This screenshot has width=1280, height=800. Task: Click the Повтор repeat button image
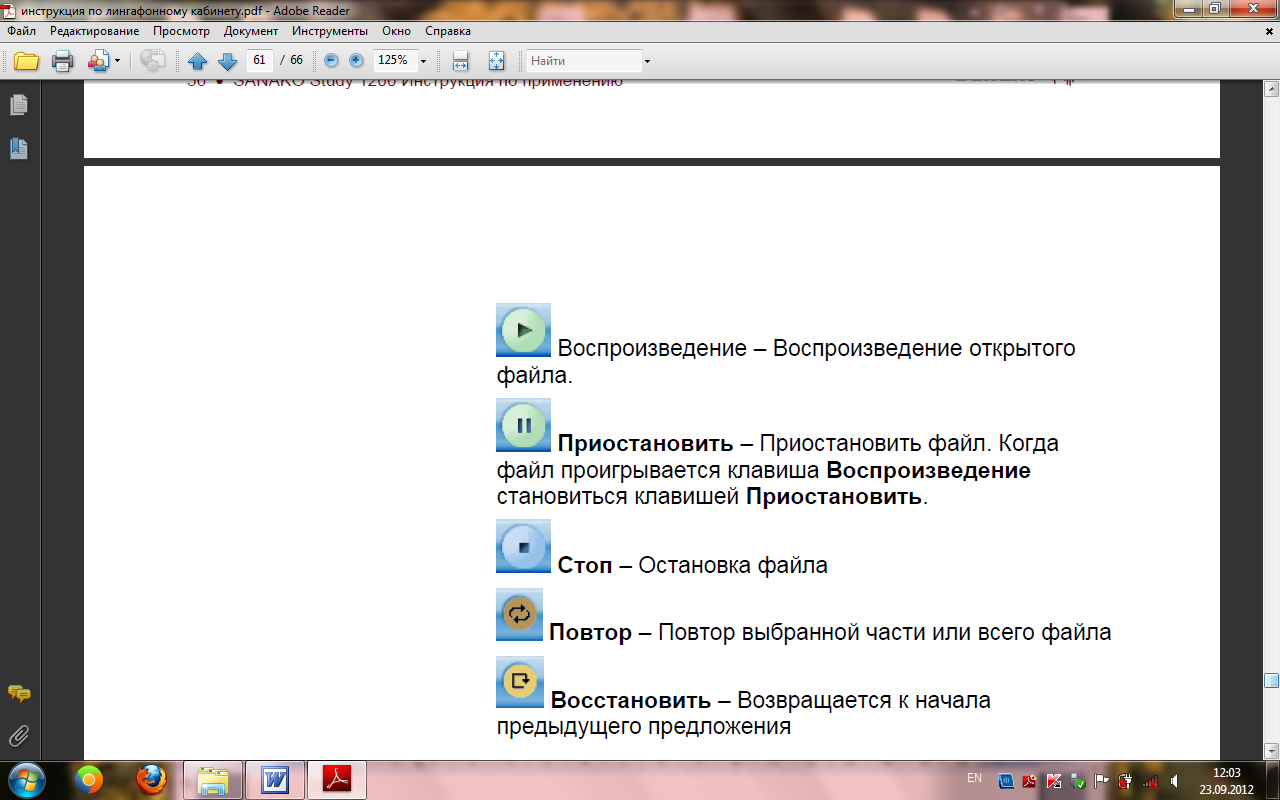[x=519, y=614]
